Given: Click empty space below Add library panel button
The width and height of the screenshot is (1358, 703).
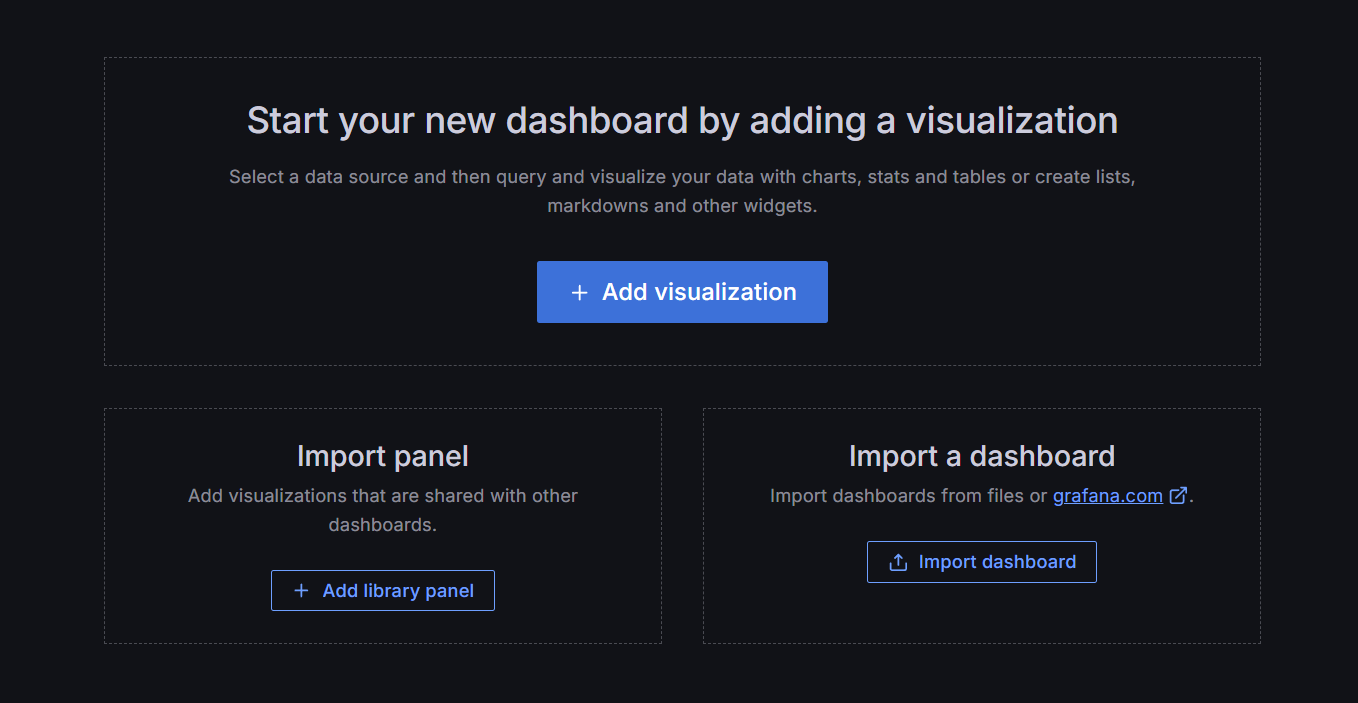Looking at the screenshot, I should coord(382,627).
